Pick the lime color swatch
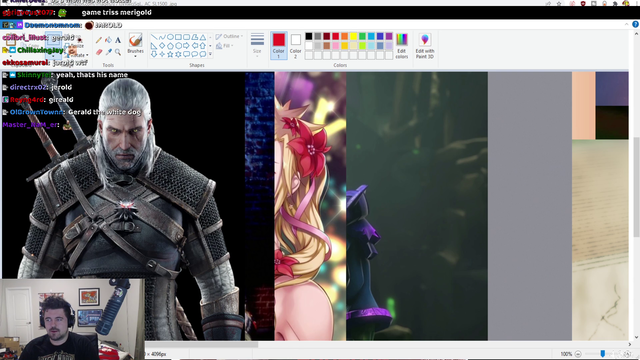The image size is (640, 360). (x=362, y=46)
